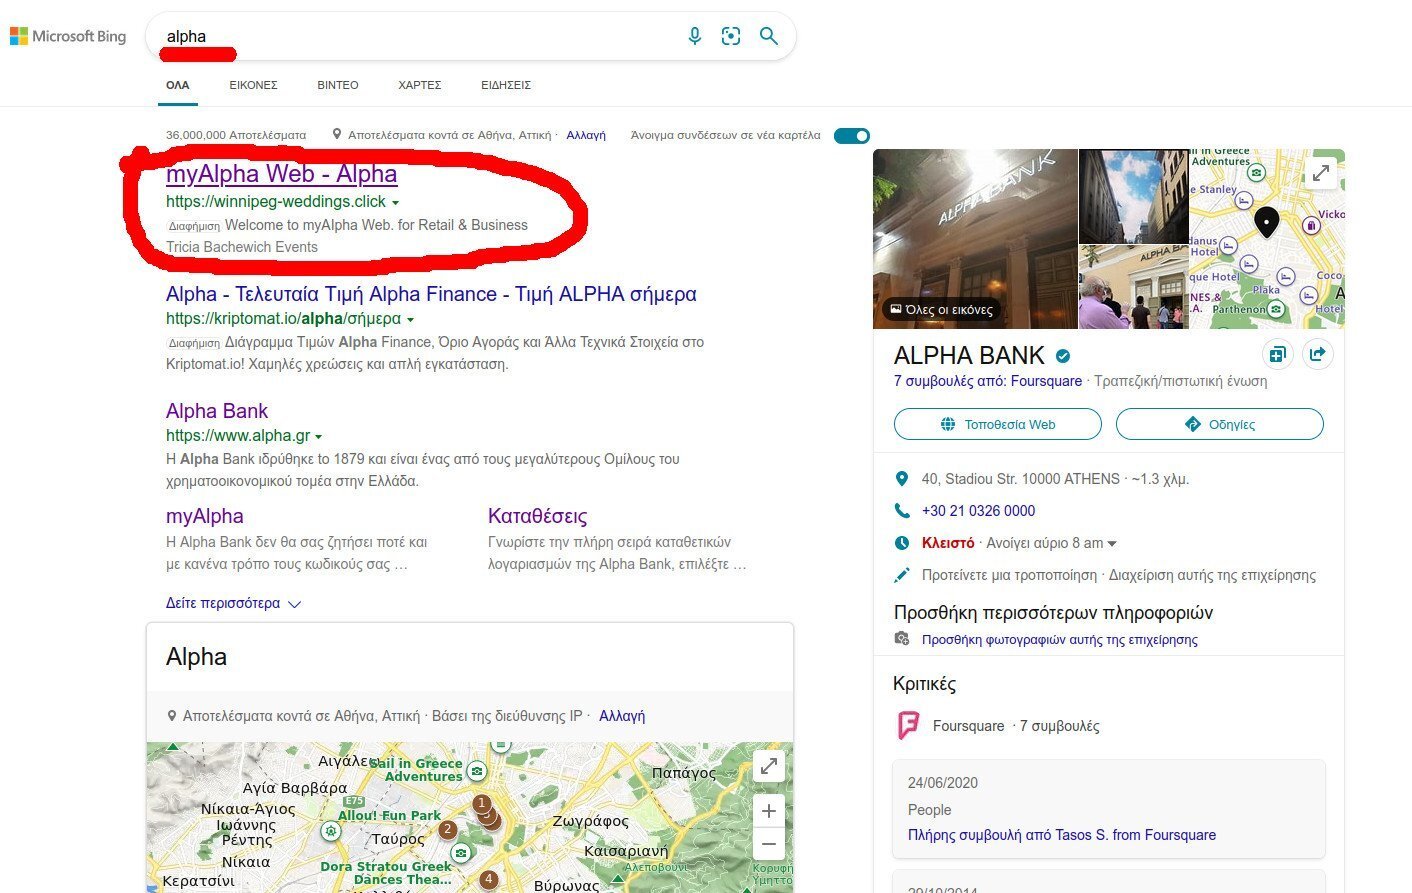
Task: Zoom out on the Alpha map
Action: tap(768, 844)
